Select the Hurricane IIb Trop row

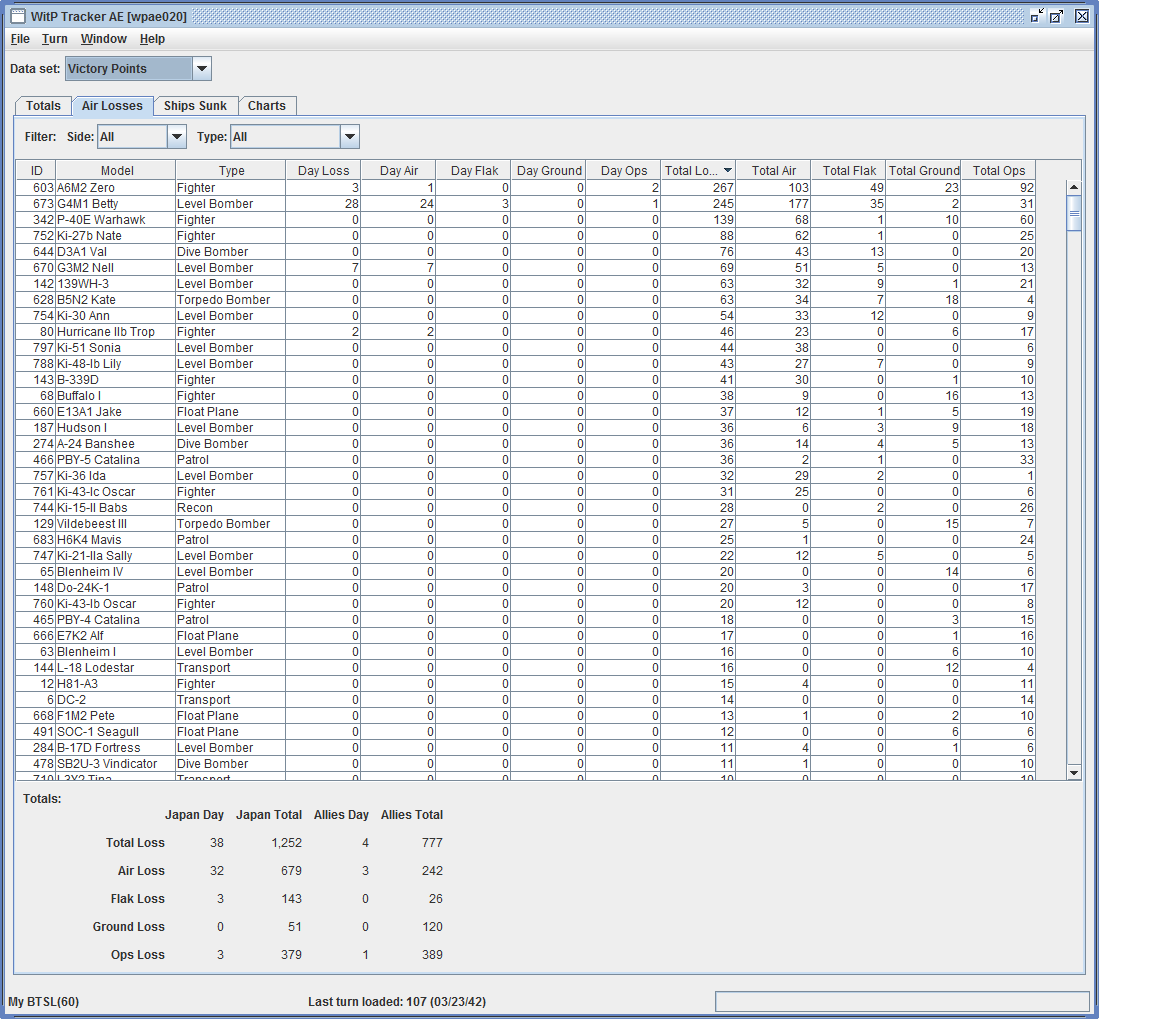tap(526, 332)
